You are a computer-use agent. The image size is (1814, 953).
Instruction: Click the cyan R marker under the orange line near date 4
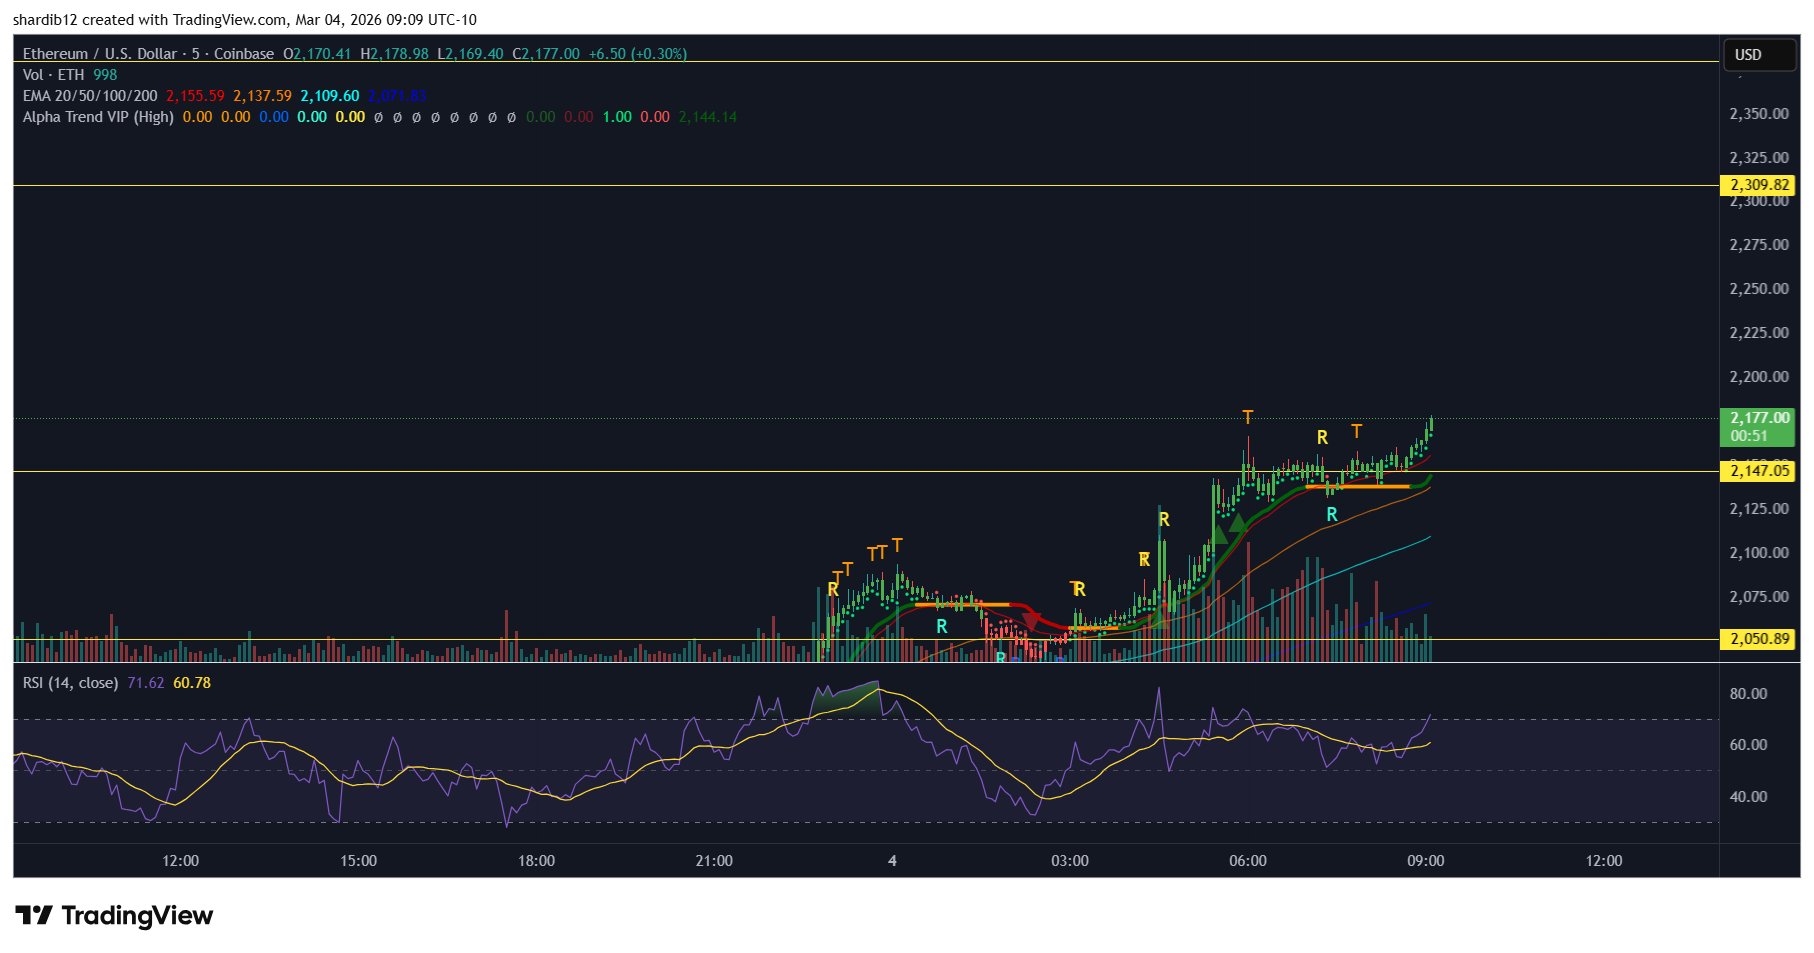pyautogui.click(x=941, y=626)
